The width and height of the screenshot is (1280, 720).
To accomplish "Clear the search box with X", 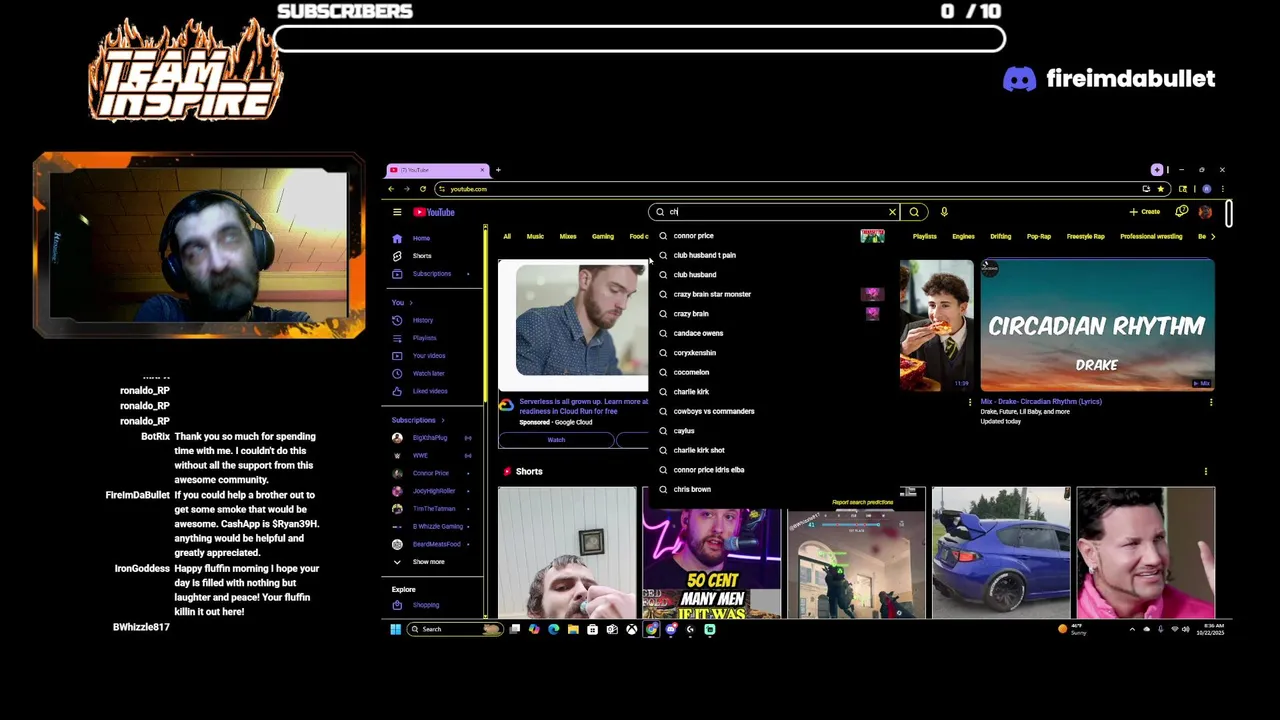I will 892,212.
